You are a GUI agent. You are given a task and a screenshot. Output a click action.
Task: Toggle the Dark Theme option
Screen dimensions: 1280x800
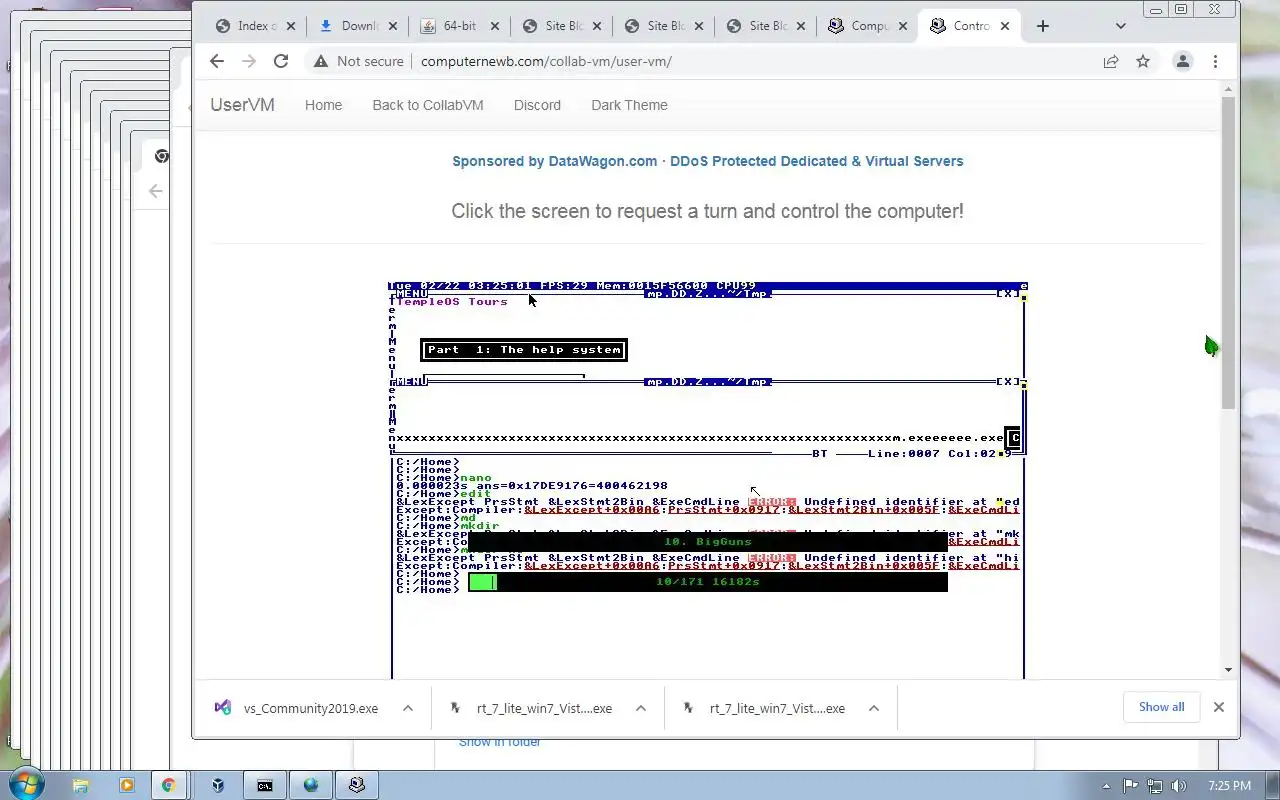pyautogui.click(x=629, y=105)
